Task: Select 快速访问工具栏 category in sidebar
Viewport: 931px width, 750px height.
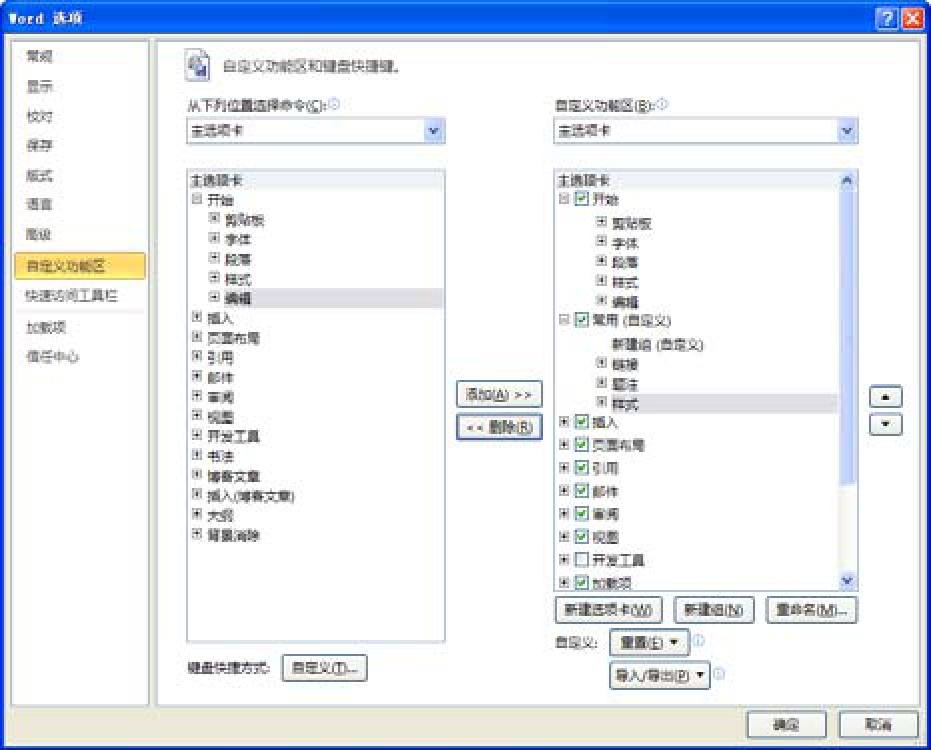Action: (71, 295)
